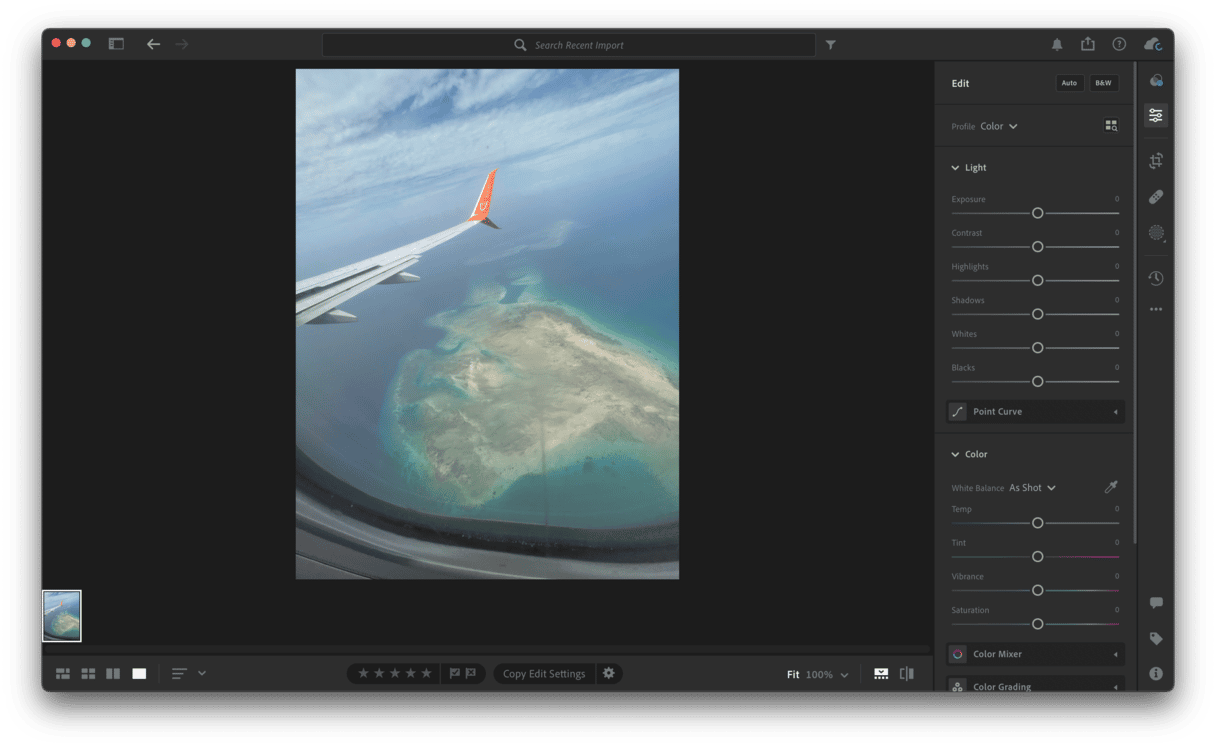1216x747 pixels.
Task: Open the Presets panel icon
Action: (x=1156, y=80)
